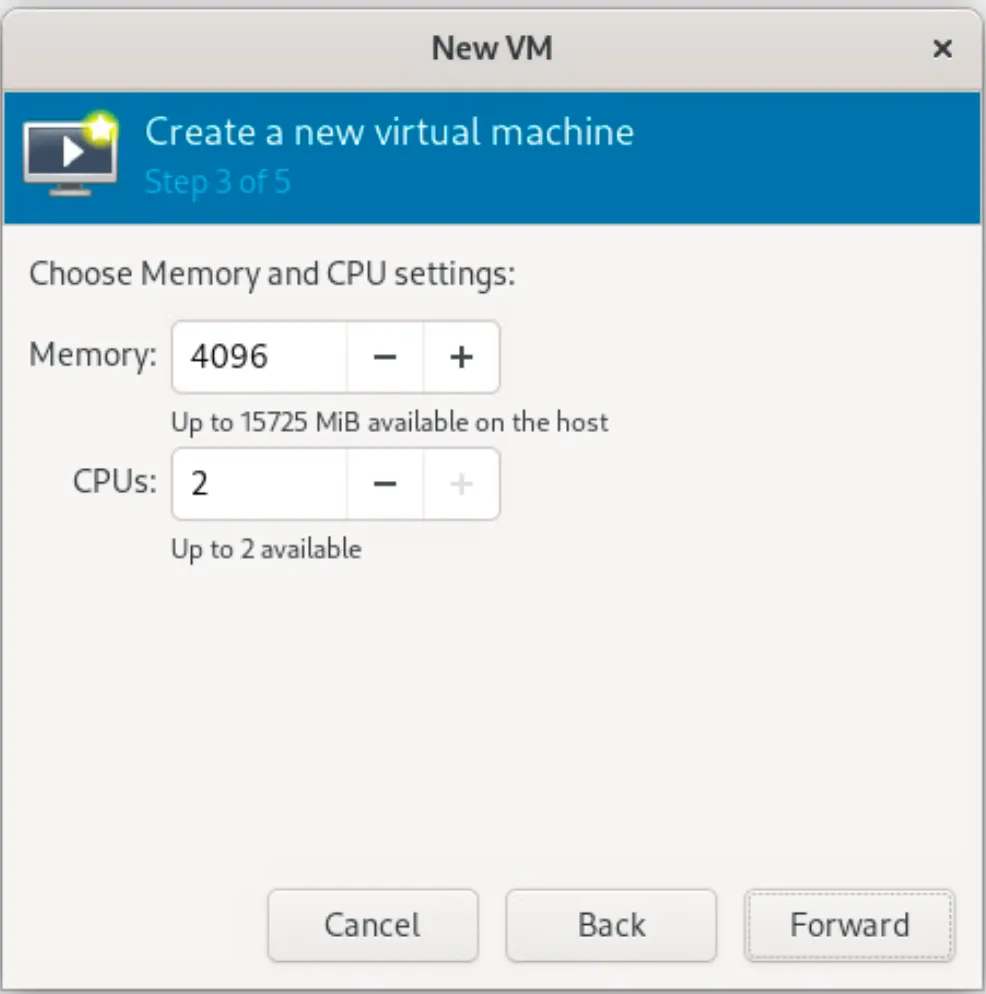Click the 'CPUs:' label

coord(115,481)
